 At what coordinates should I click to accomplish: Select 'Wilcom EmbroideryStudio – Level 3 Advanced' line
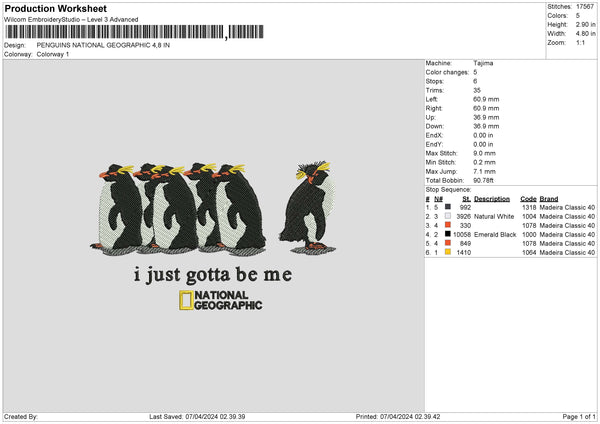tap(71, 20)
